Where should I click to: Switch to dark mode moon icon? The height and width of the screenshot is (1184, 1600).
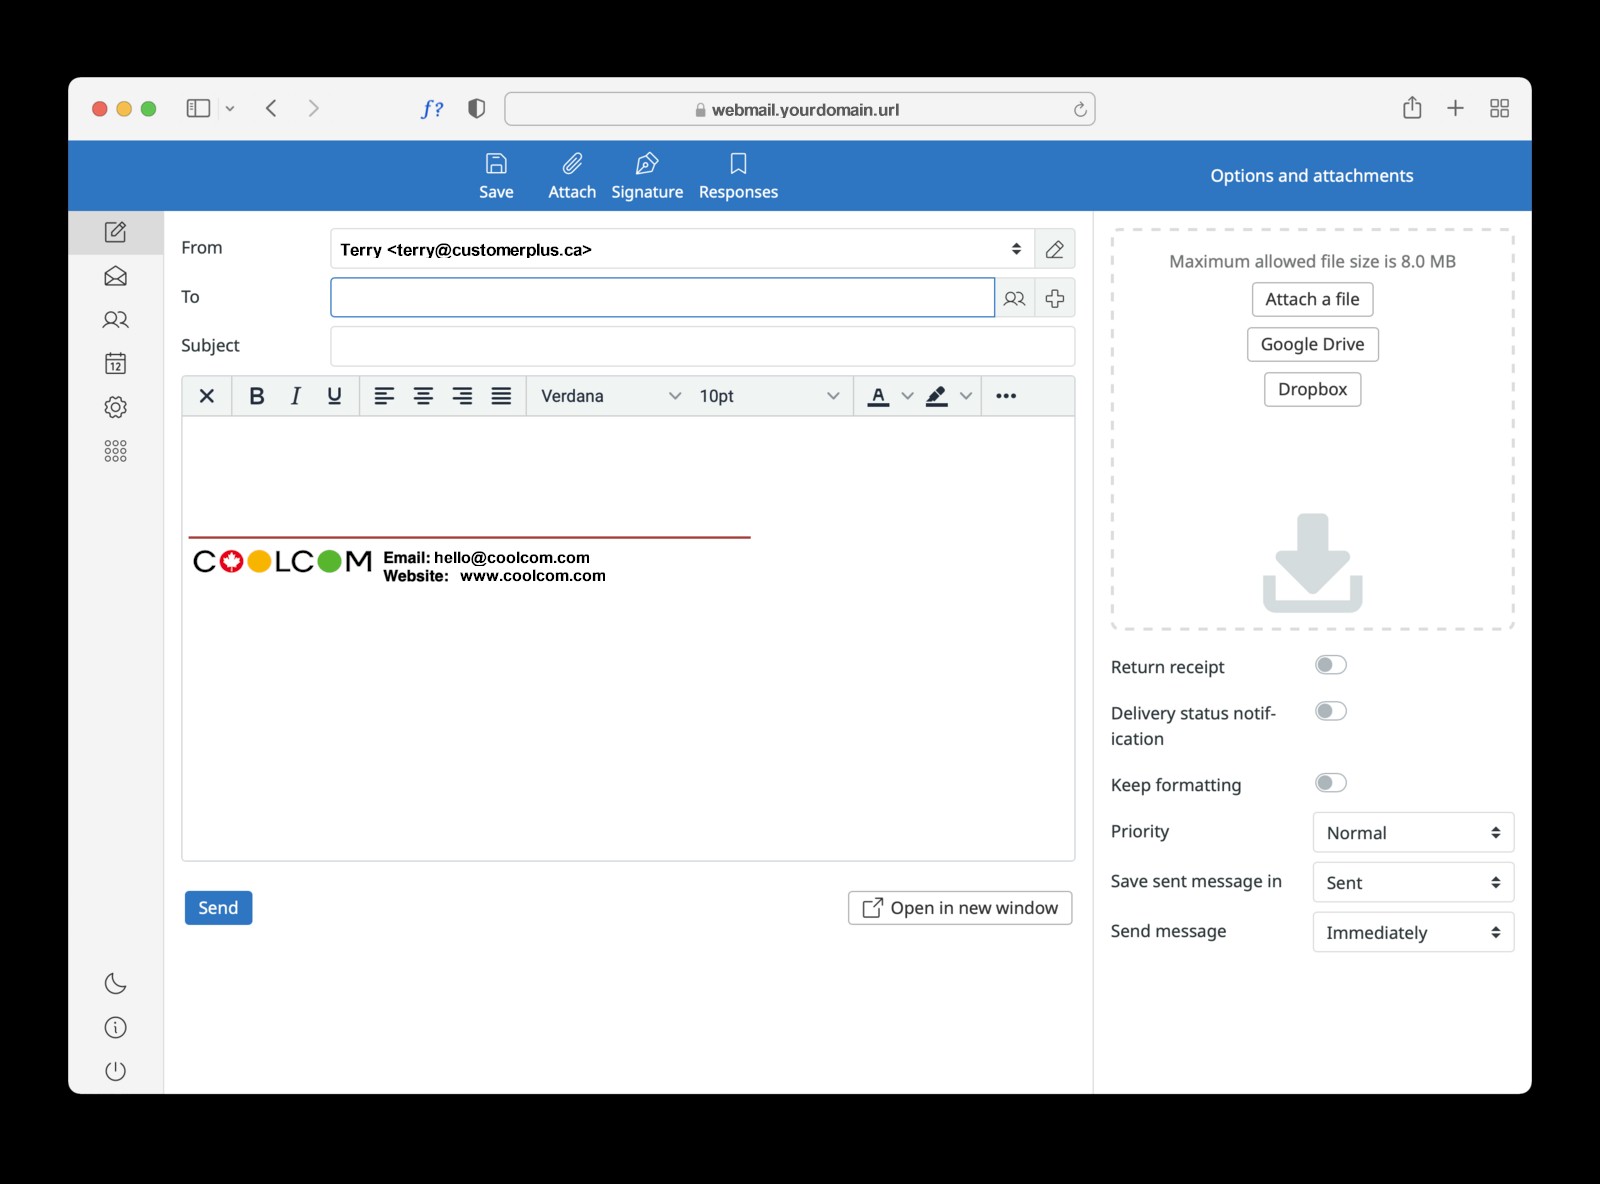click(x=116, y=984)
